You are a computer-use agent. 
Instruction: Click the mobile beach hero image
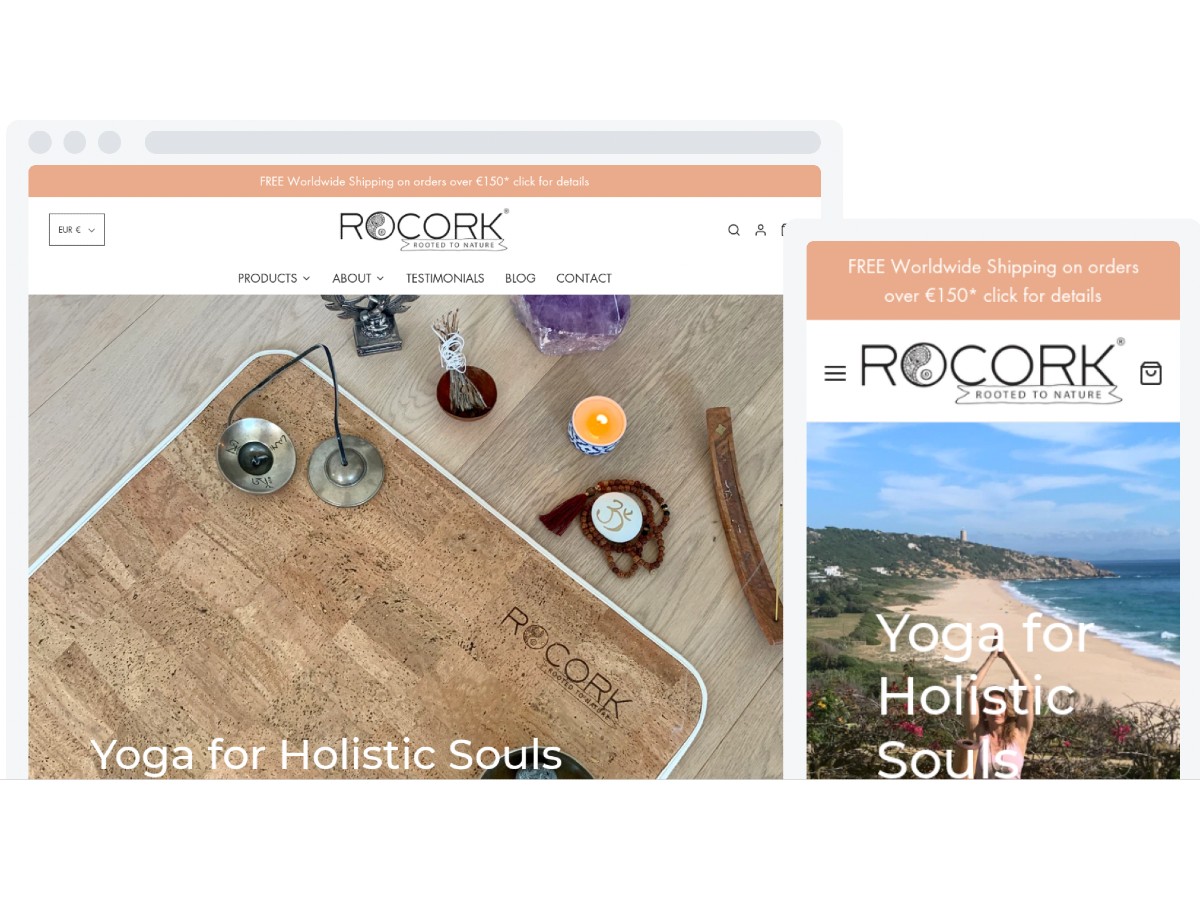coord(993,600)
